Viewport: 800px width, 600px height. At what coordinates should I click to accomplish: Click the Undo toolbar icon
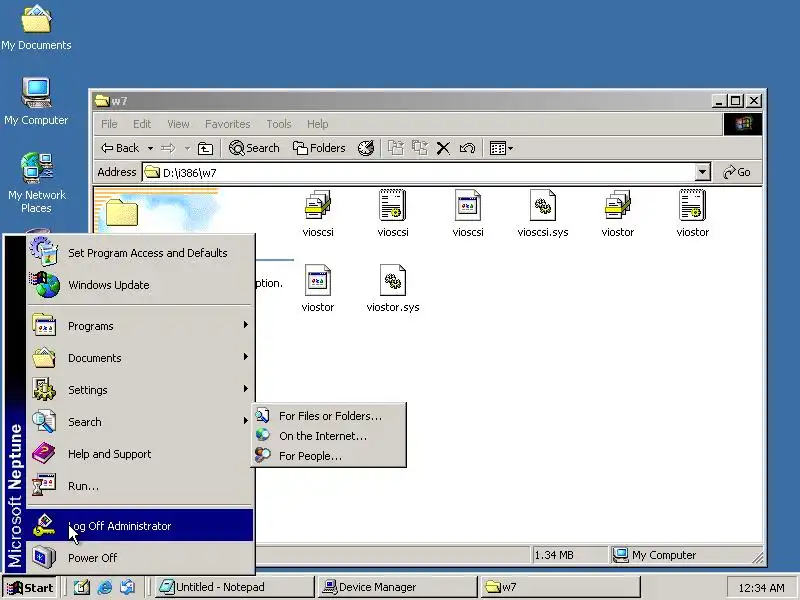pyautogui.click(x=467, y=148)
